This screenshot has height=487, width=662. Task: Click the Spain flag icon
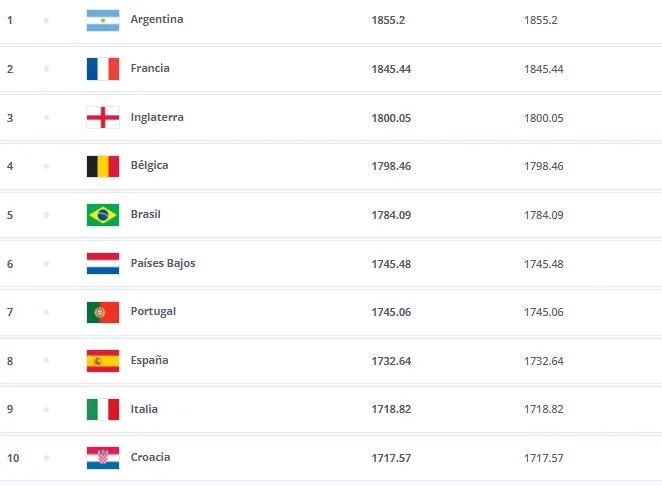(103, 360)
